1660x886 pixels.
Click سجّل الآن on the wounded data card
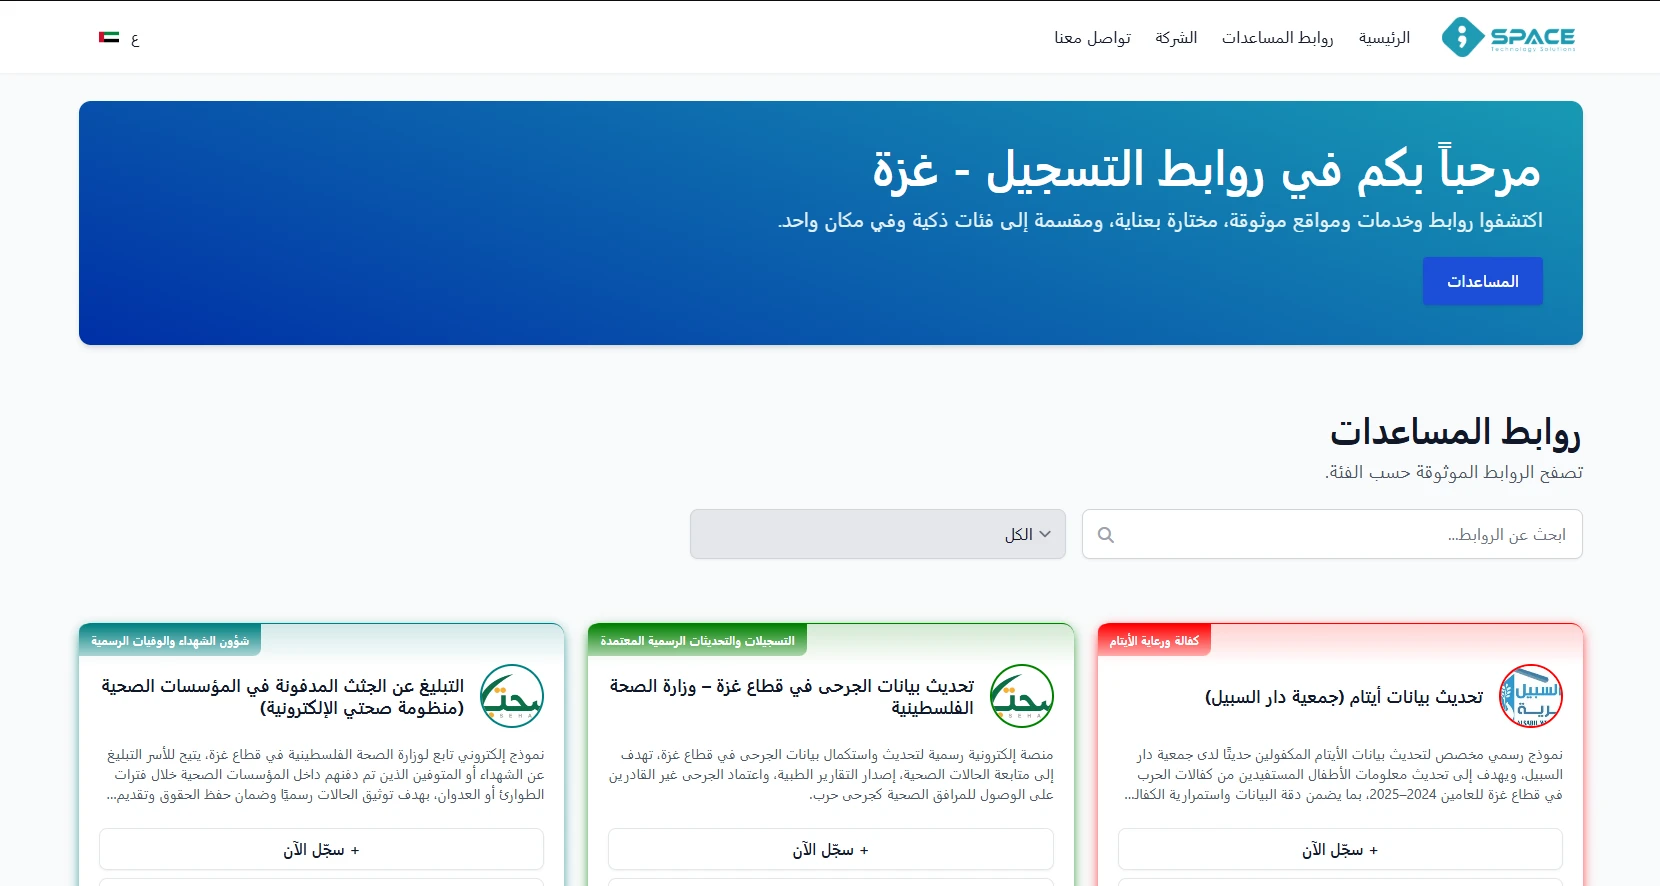coord(831,849)
